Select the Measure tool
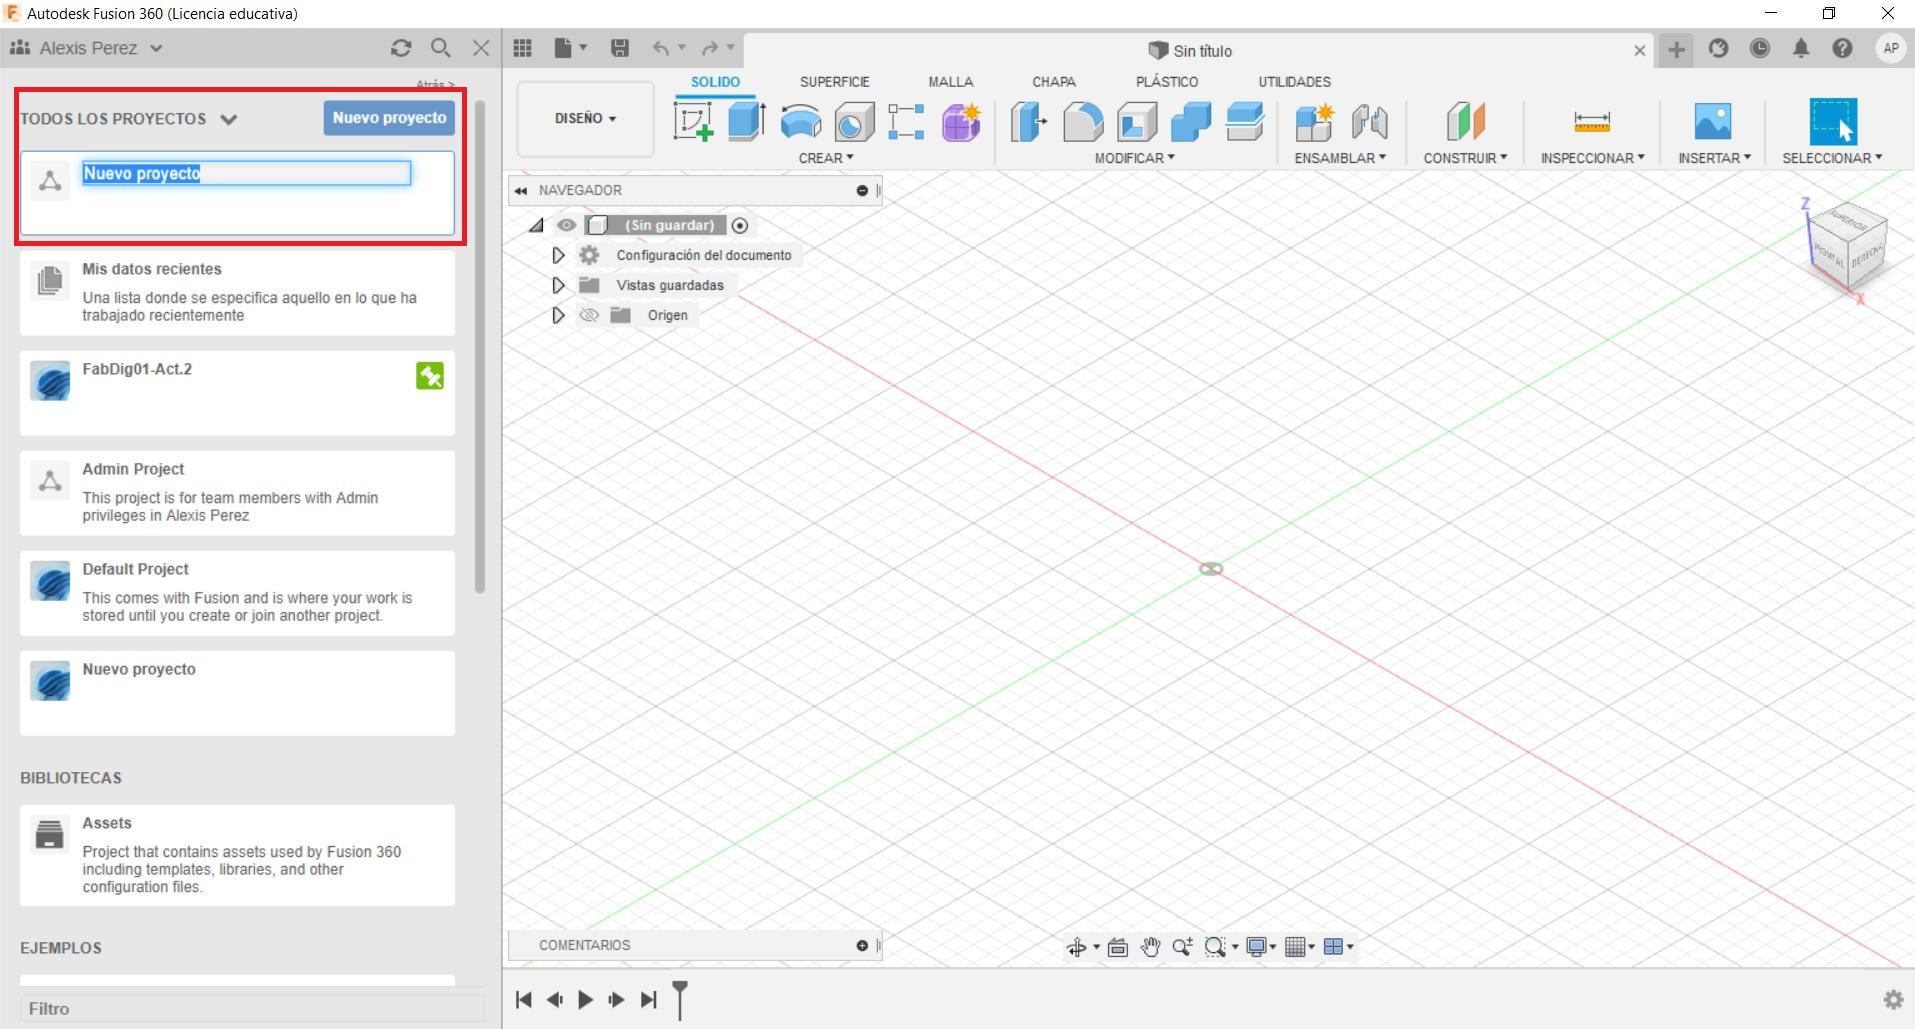1915x1029 pixels. pyautogui.click(x=1592, y=122)
